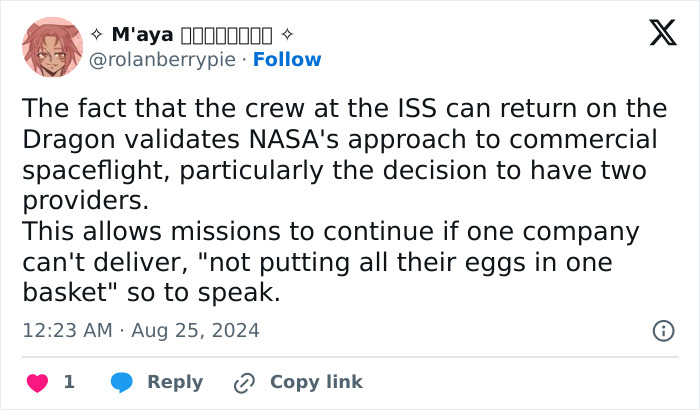The image size is (700, 410).
Task: Click the like count number 1
Action: click(69, 382)
